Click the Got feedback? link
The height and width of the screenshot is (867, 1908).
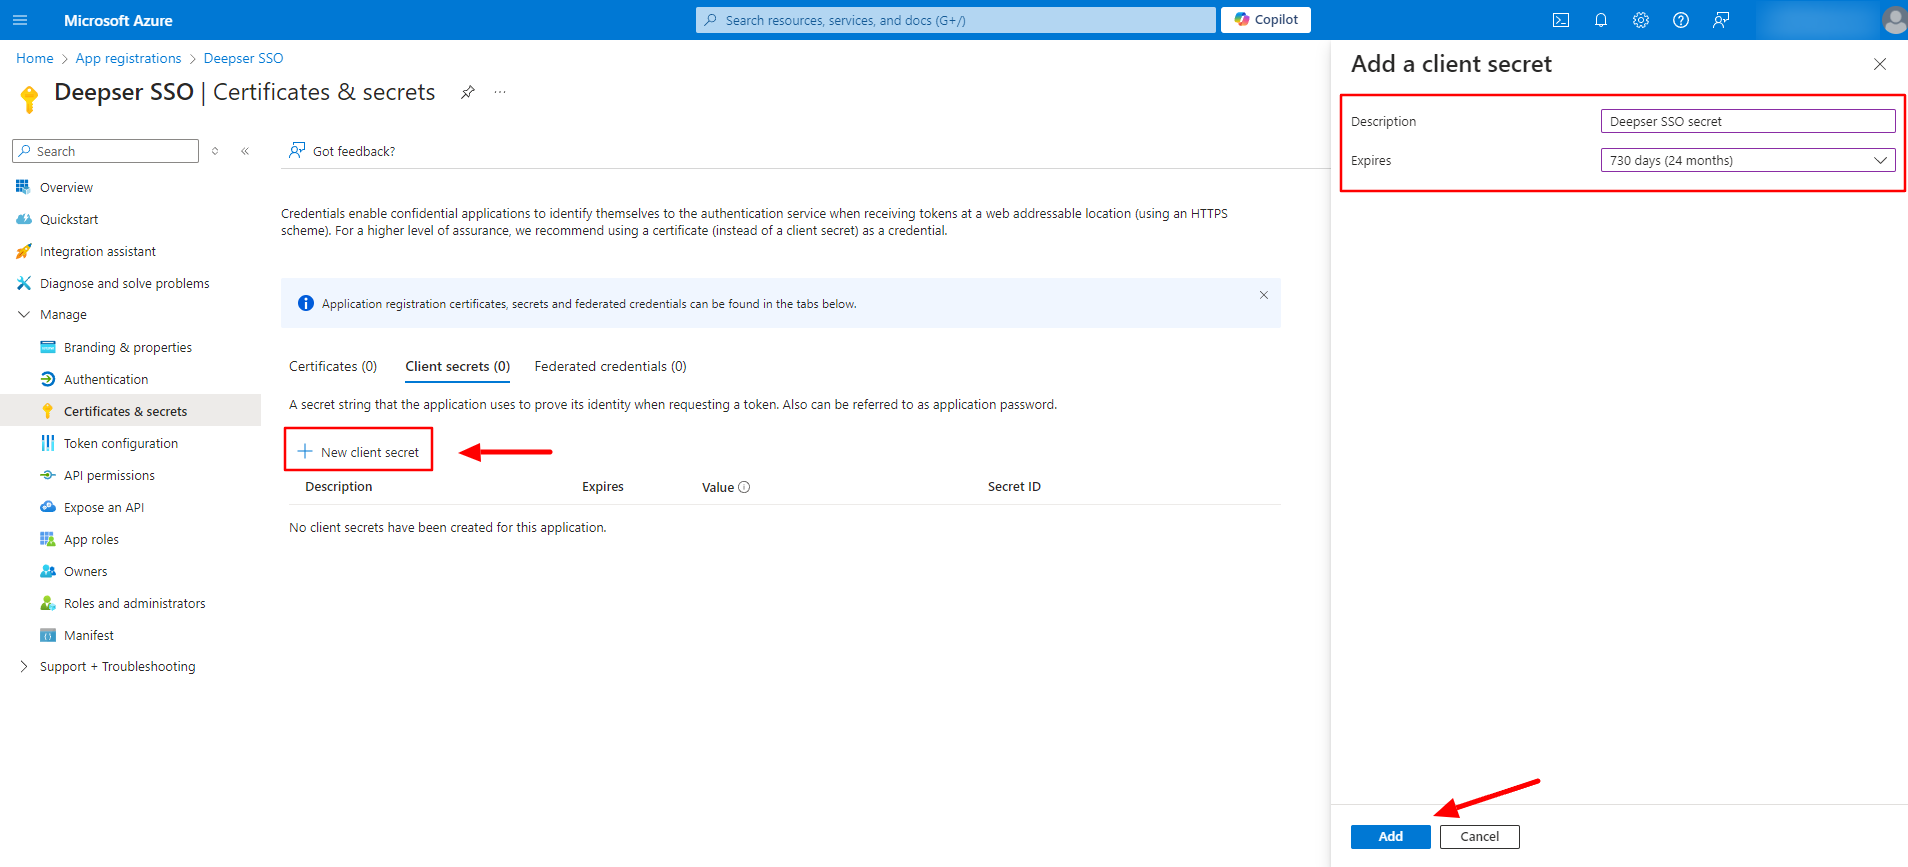pos(354,151)
